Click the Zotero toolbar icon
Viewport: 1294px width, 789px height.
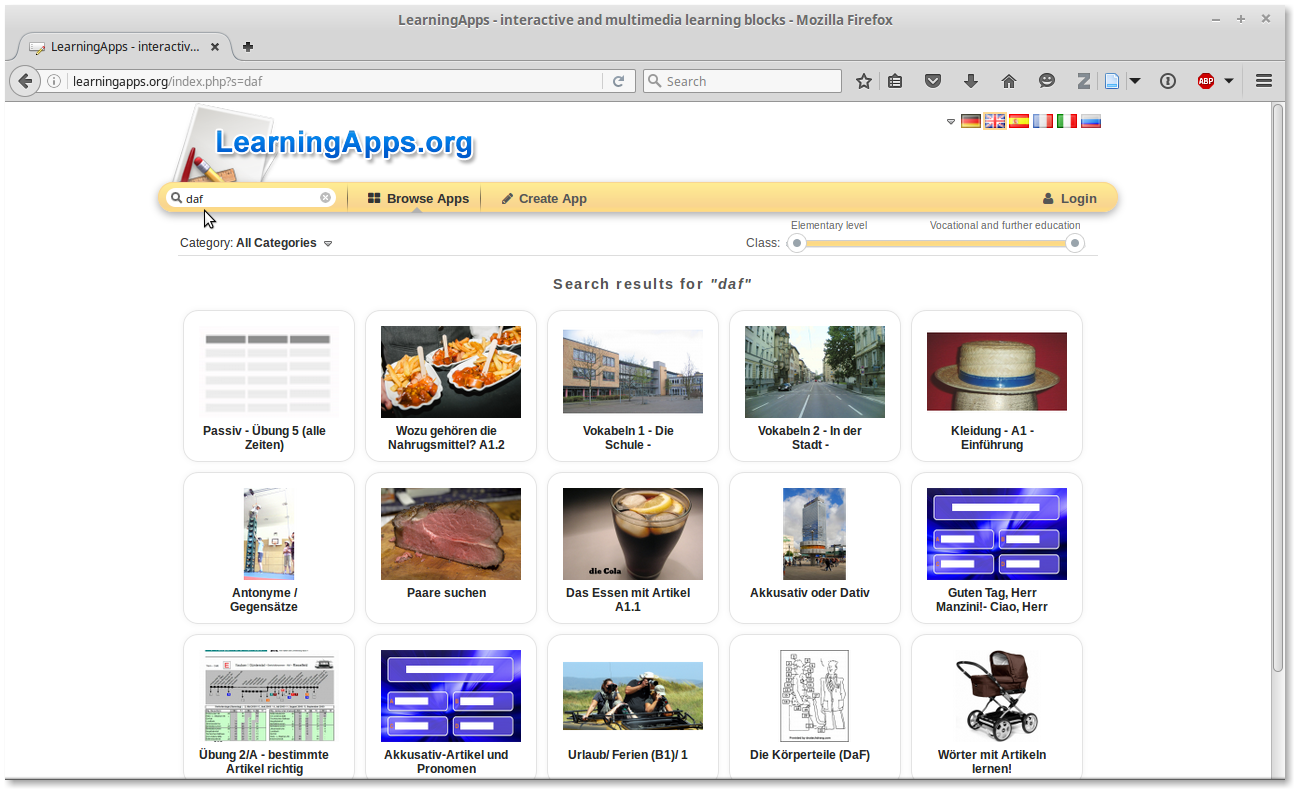1084,81
